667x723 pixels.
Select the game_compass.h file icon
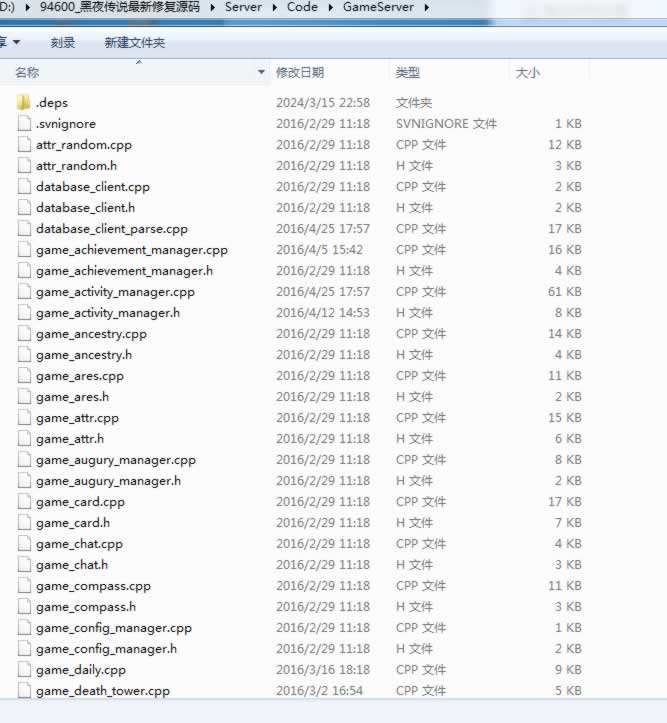24,606
